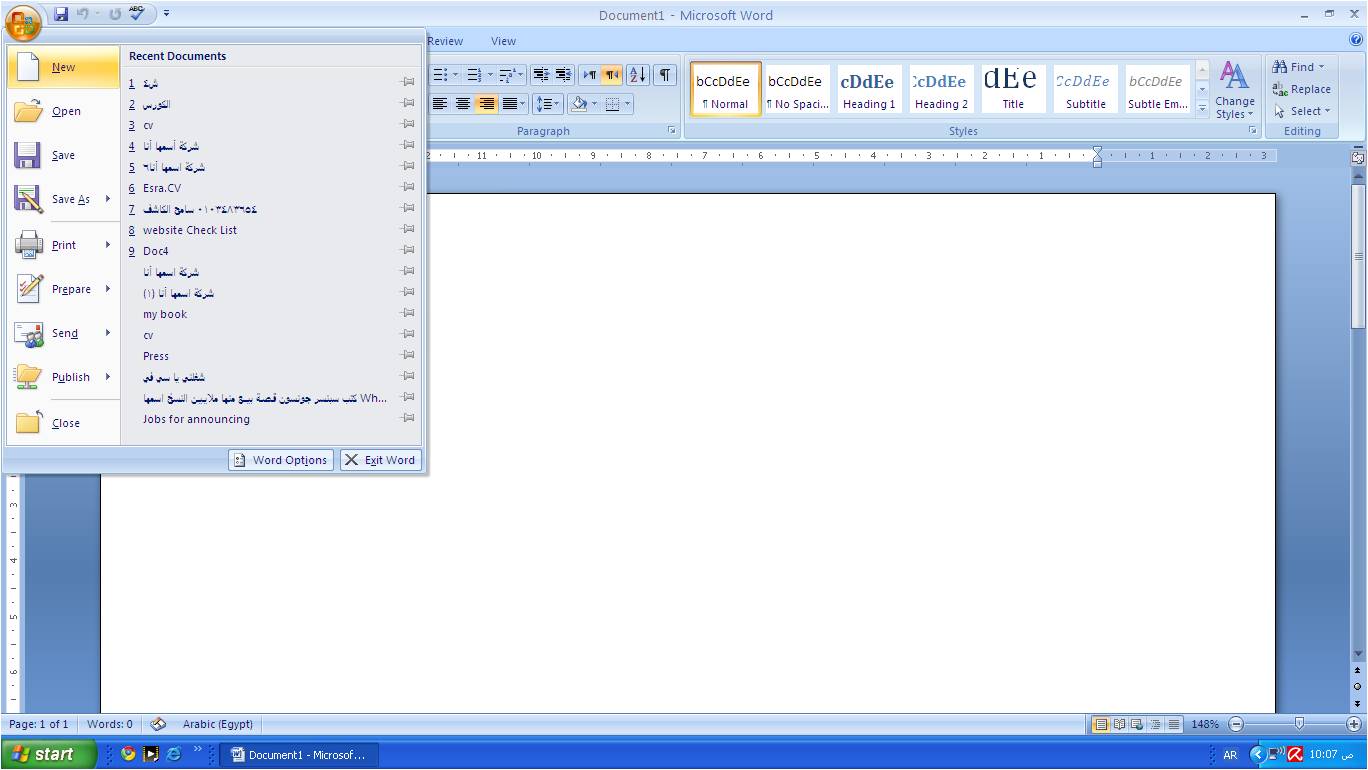
Task: Expand the Prepare submenu arrow
Action: (108, 289)
